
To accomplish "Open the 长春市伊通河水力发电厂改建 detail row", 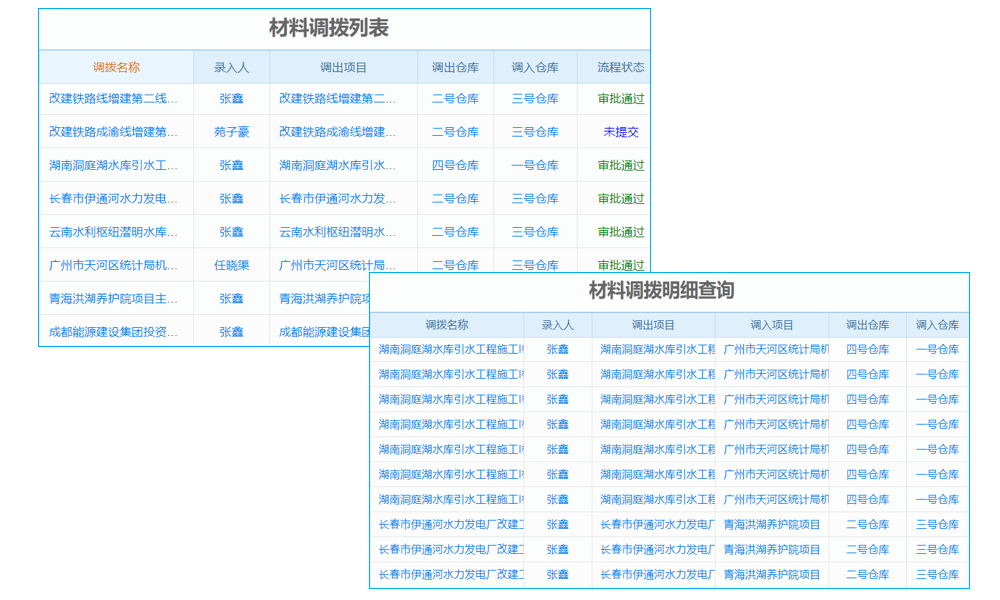I will click(448, 523).
